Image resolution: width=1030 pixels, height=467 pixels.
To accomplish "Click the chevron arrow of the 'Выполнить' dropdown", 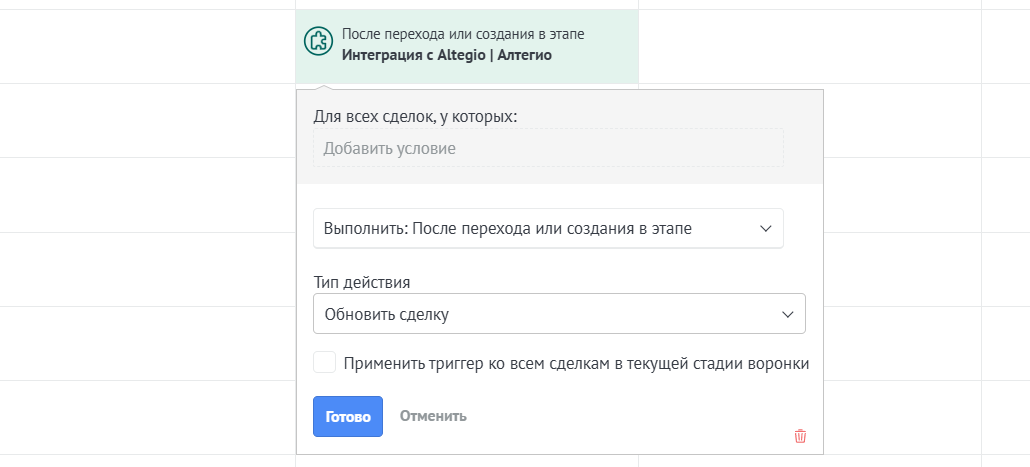I will pyautogui.click(x=765, y=229).
